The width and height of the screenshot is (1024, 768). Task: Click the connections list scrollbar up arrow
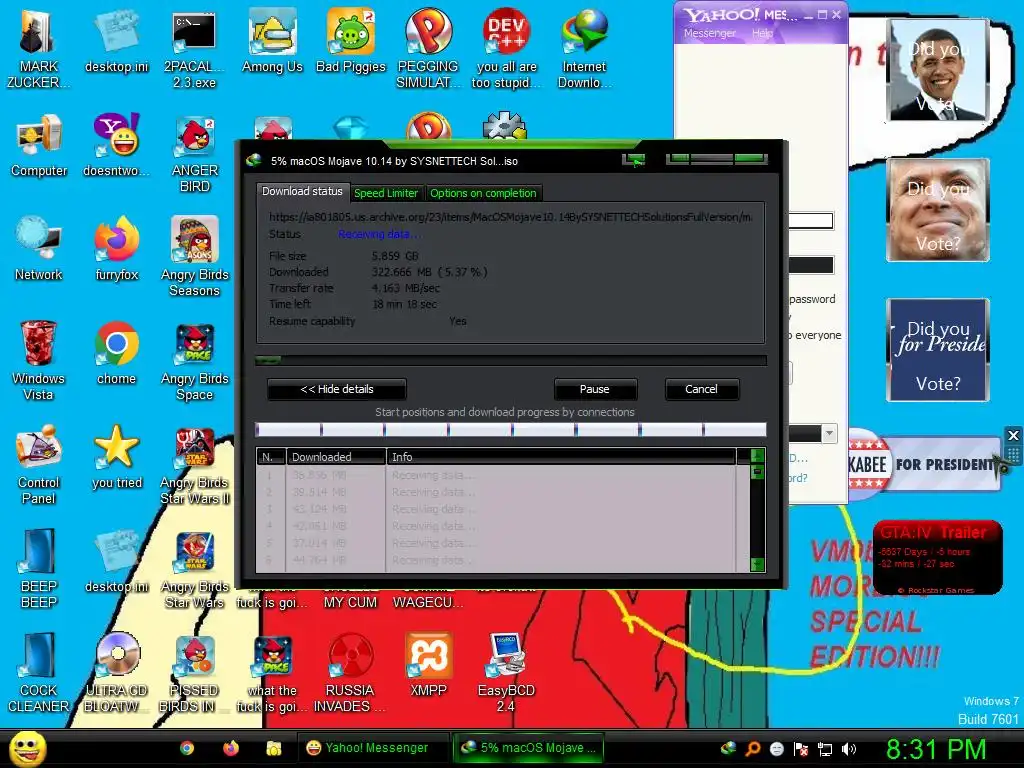pyautogui.click(x=758, y=456)
